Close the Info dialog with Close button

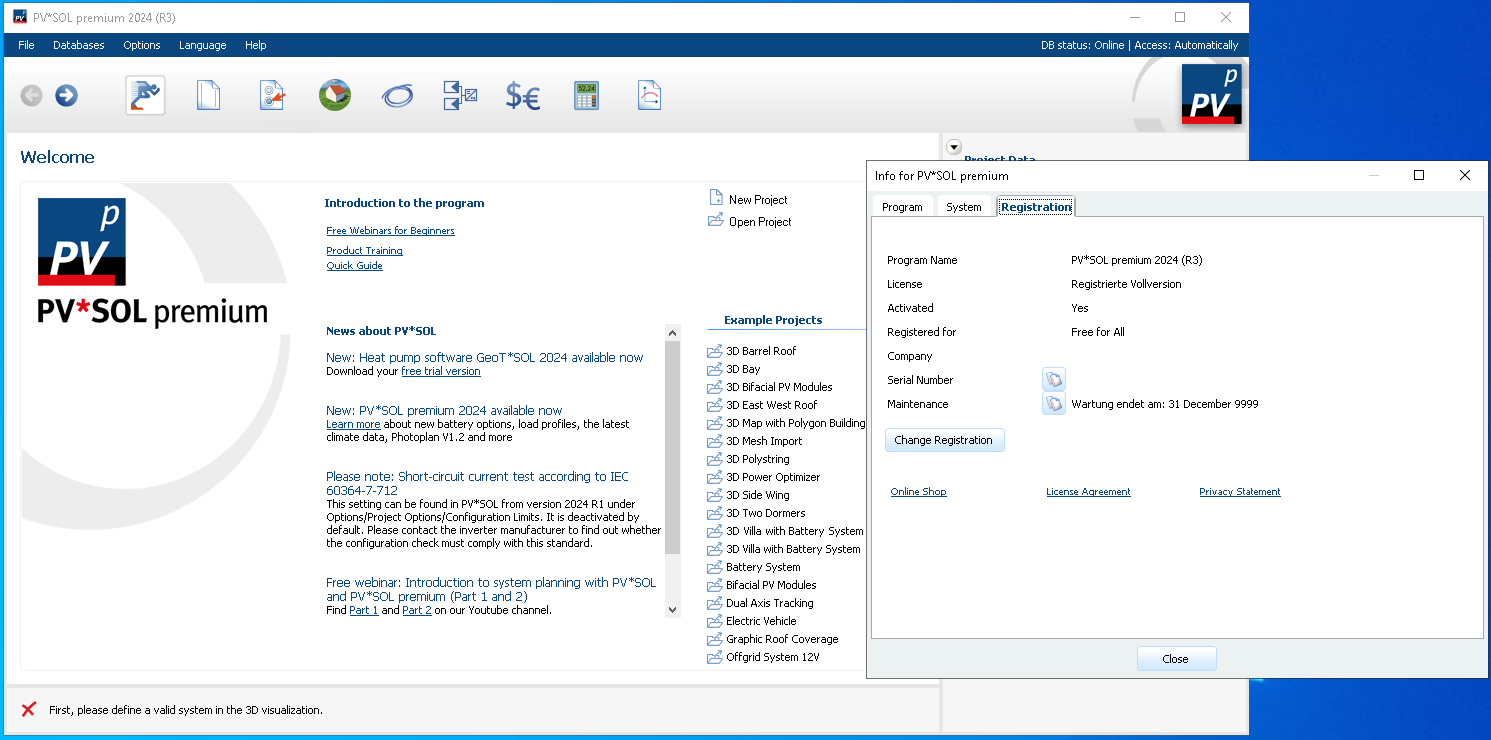(1176, 659)
